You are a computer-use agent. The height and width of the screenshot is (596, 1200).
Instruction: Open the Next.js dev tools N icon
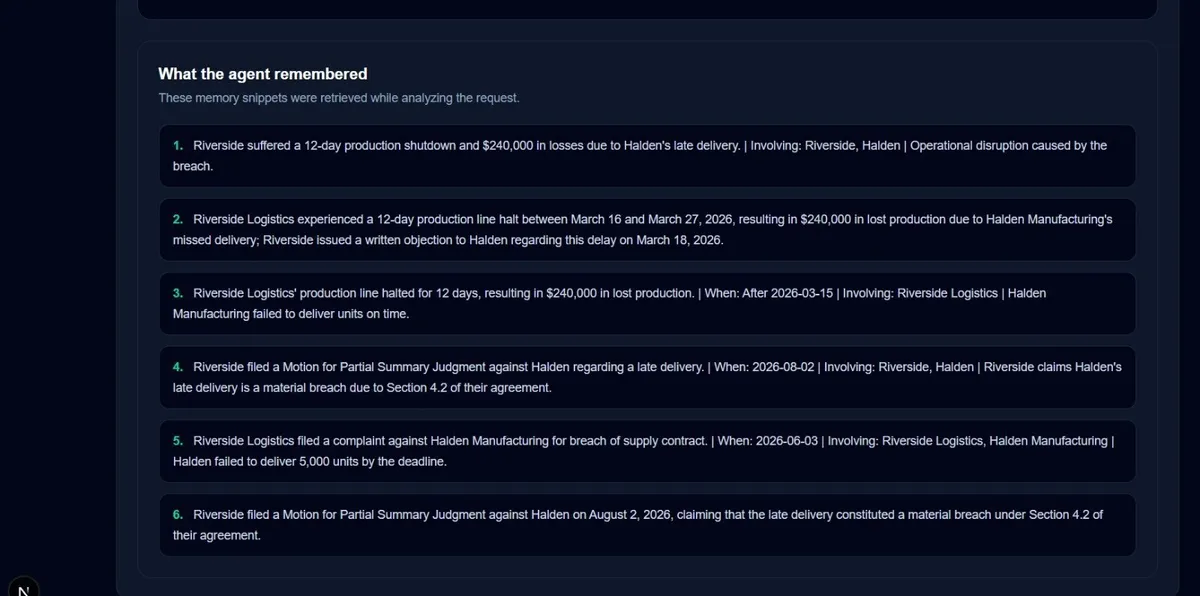(23, 588)
